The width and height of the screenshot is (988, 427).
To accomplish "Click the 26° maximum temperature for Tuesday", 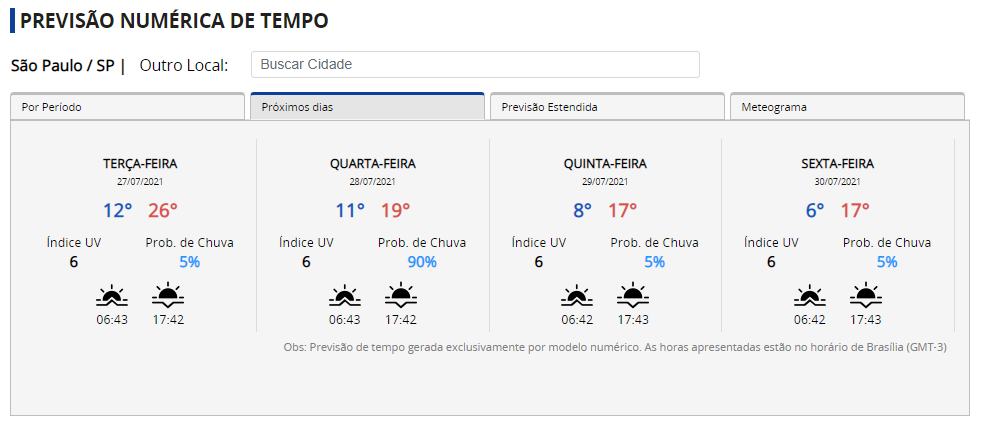I will [x=163, y=210].
